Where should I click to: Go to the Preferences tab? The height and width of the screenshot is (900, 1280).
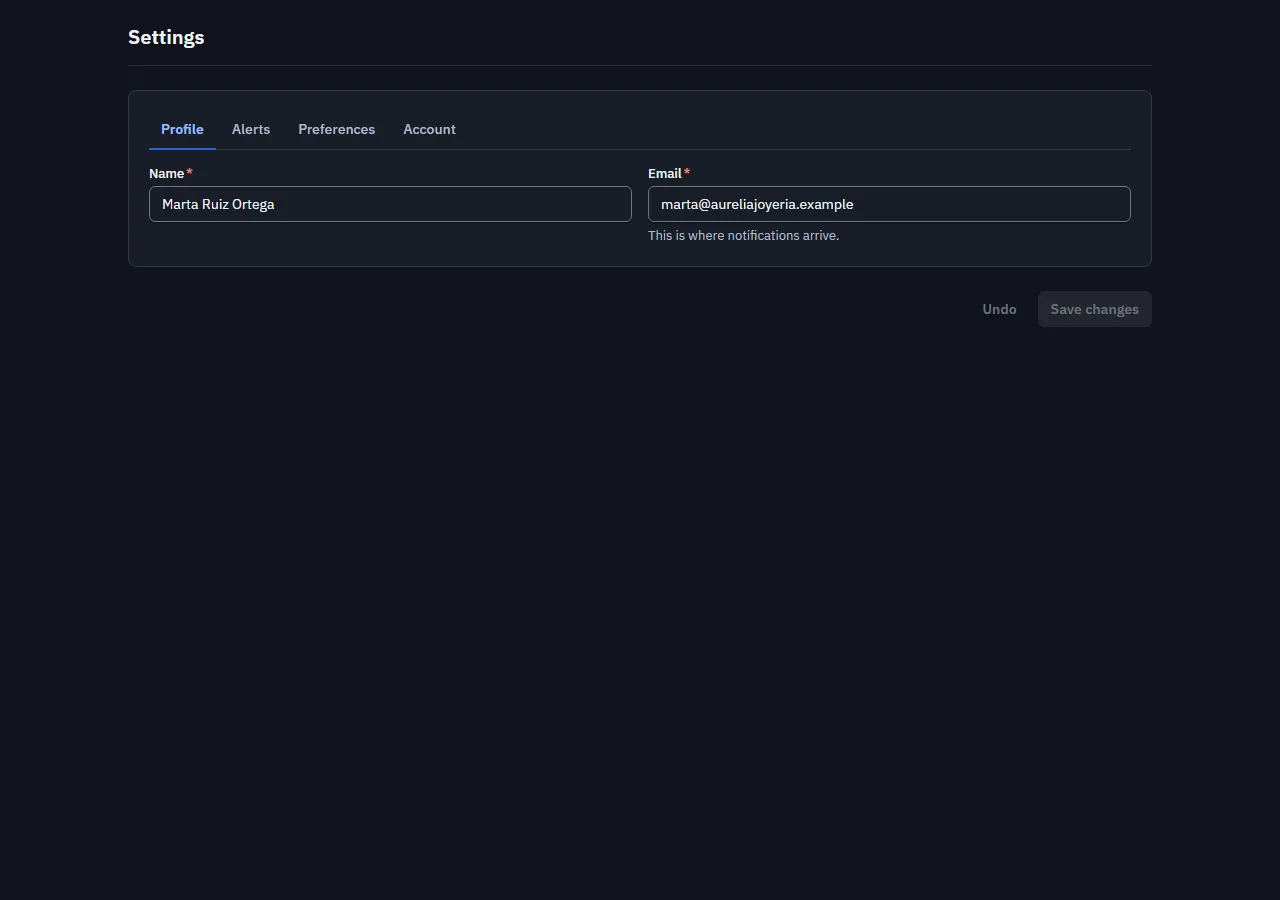pos(336,129)
